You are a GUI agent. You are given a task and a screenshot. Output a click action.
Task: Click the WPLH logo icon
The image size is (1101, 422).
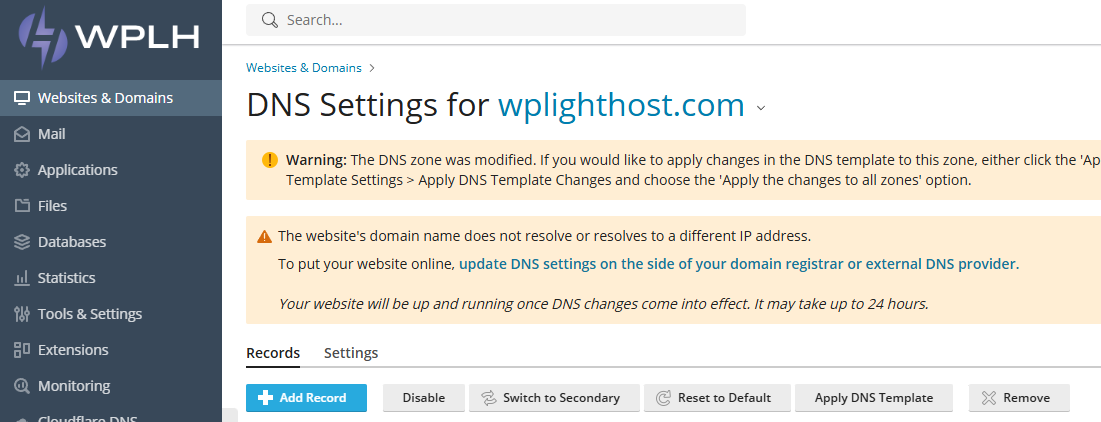point(43,37)
